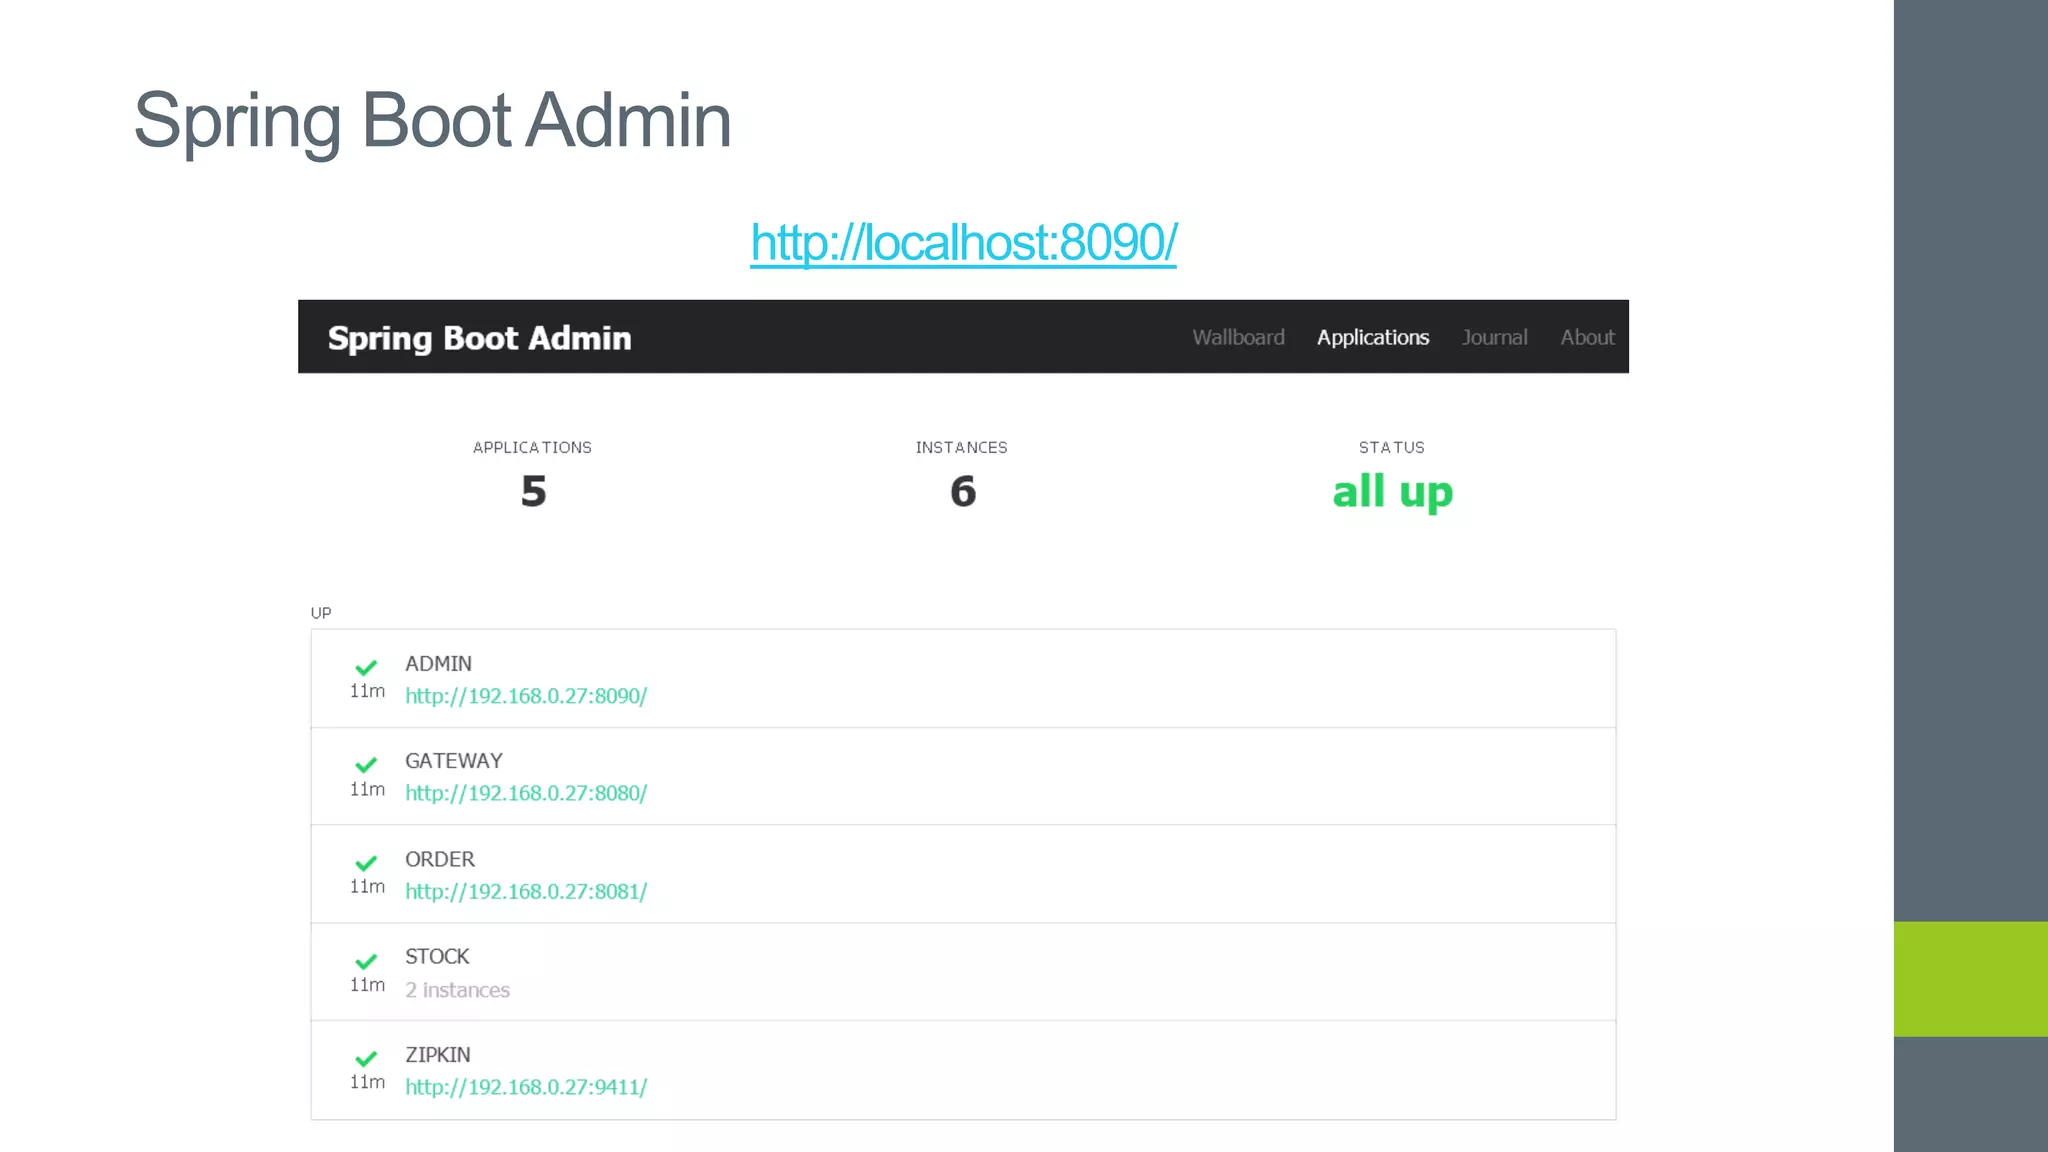
Task: Click the 11m uptime for ZIPKIN
Action: click(x=367, y=1082)
